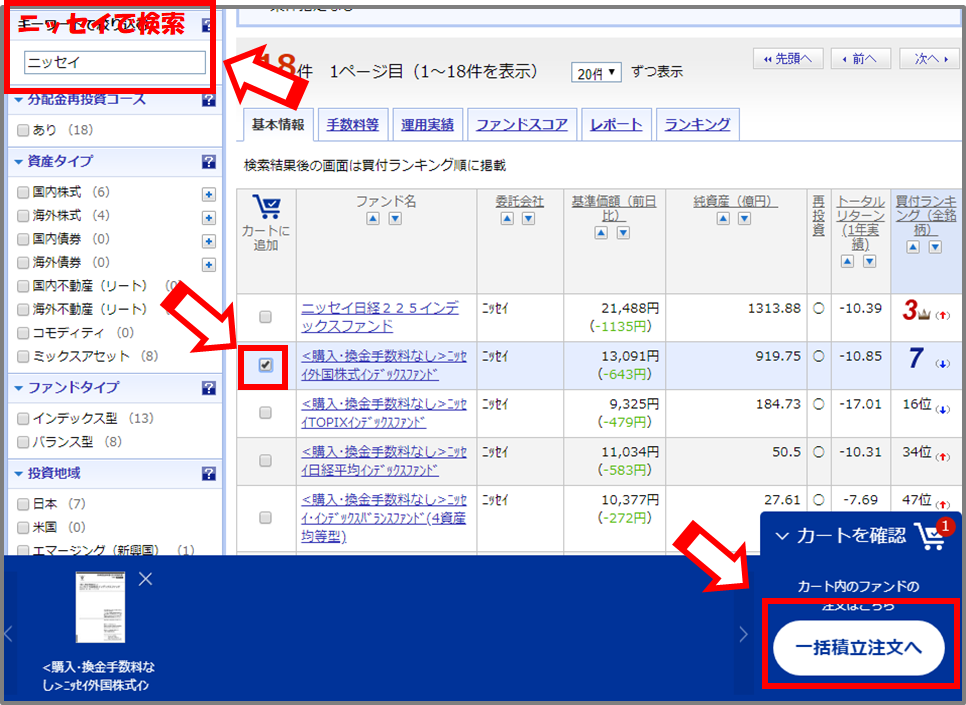Image resolution: width=966 pixels, height=705 pixels.
Task: Switch to the ファンドスコア tab
Action: coord(522,124)
